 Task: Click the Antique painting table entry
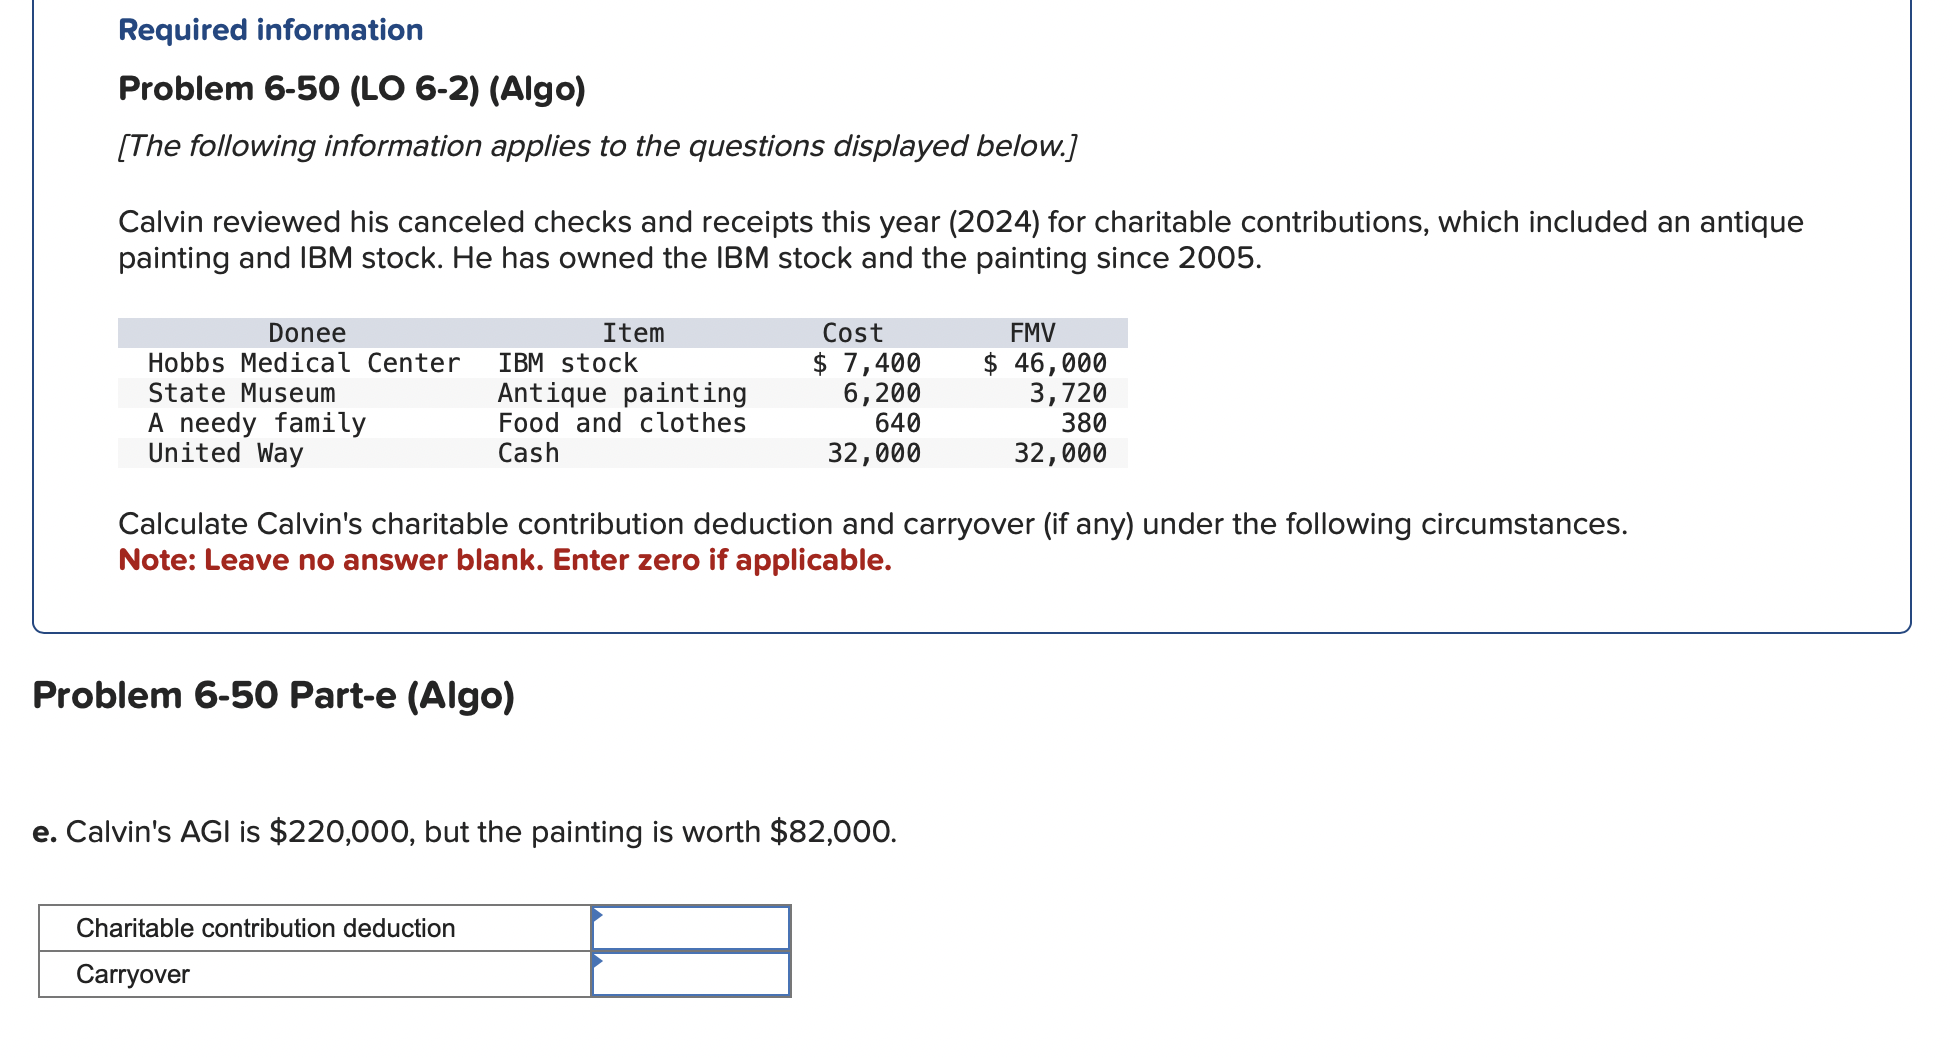tap(622, 393)
